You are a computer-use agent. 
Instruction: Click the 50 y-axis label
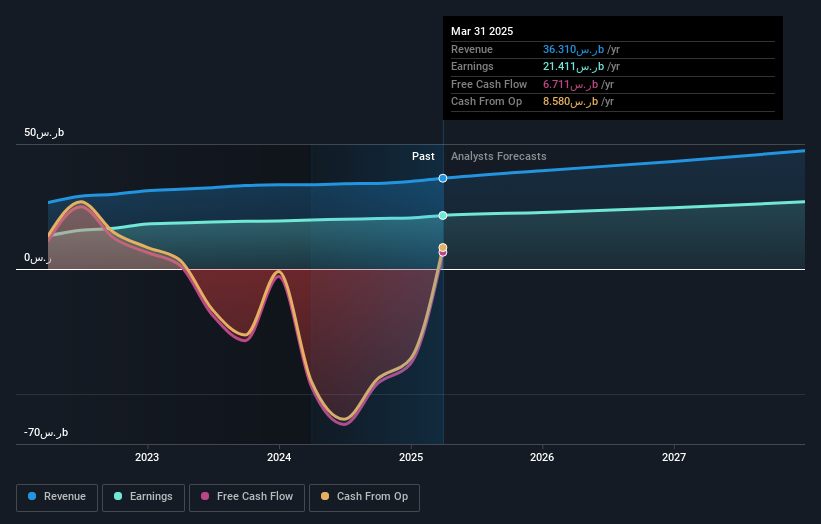[44, 132]
